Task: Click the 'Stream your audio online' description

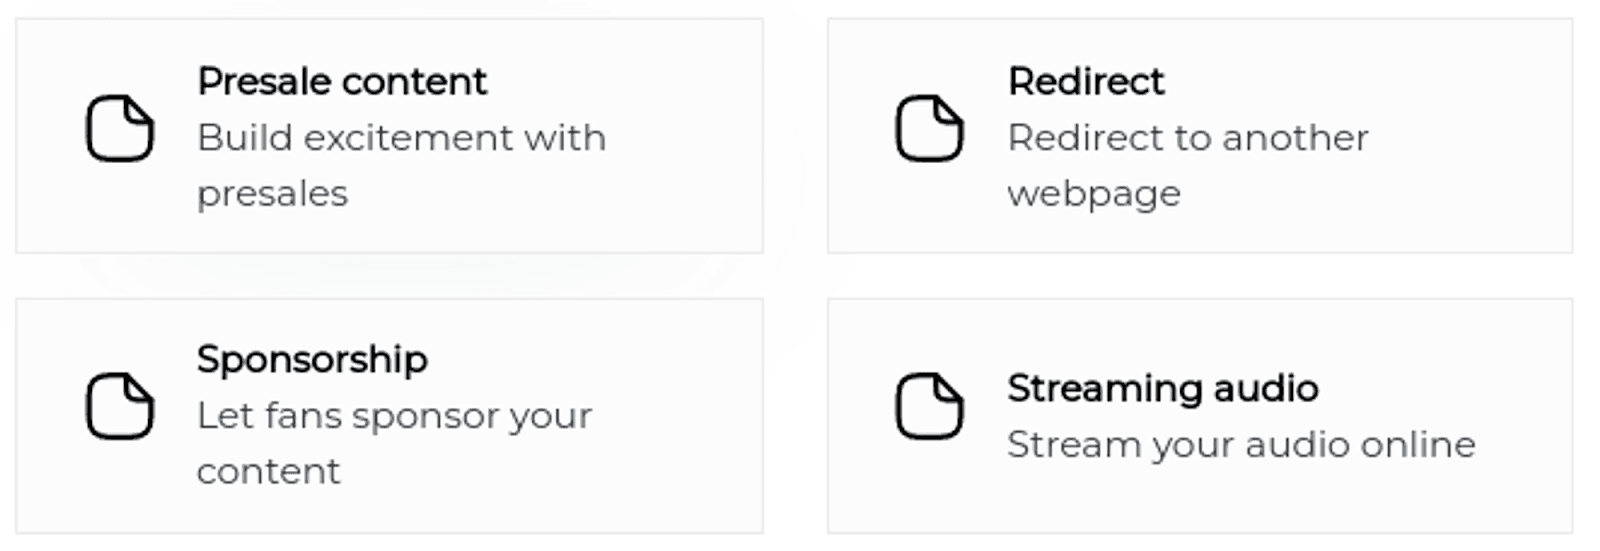Action: [x=1240, y=444]
